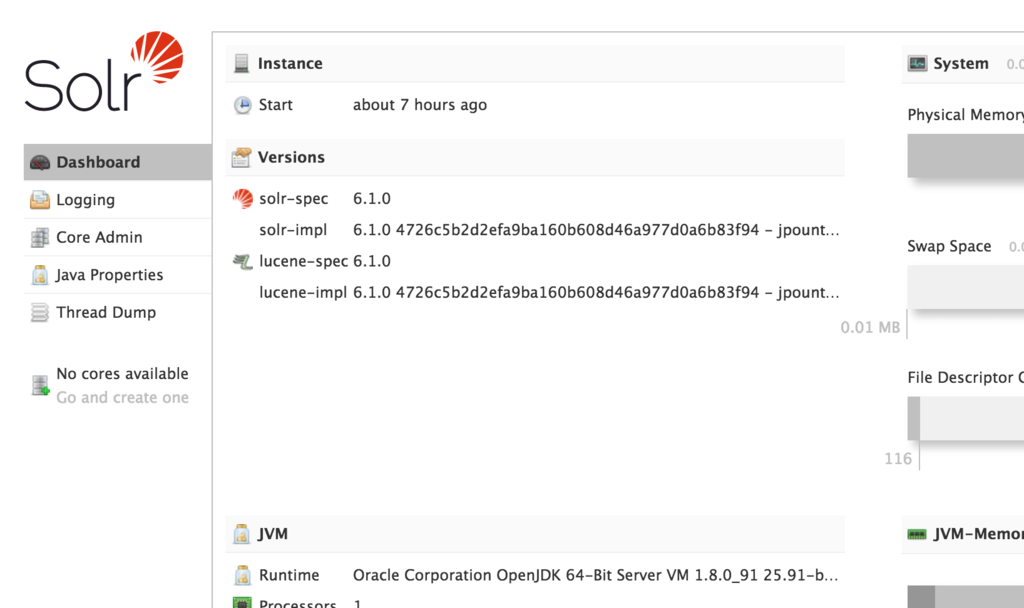This screenshot has width=1024, height=608.
Task: Click the System monitor icon
Action: coord(917,63)
